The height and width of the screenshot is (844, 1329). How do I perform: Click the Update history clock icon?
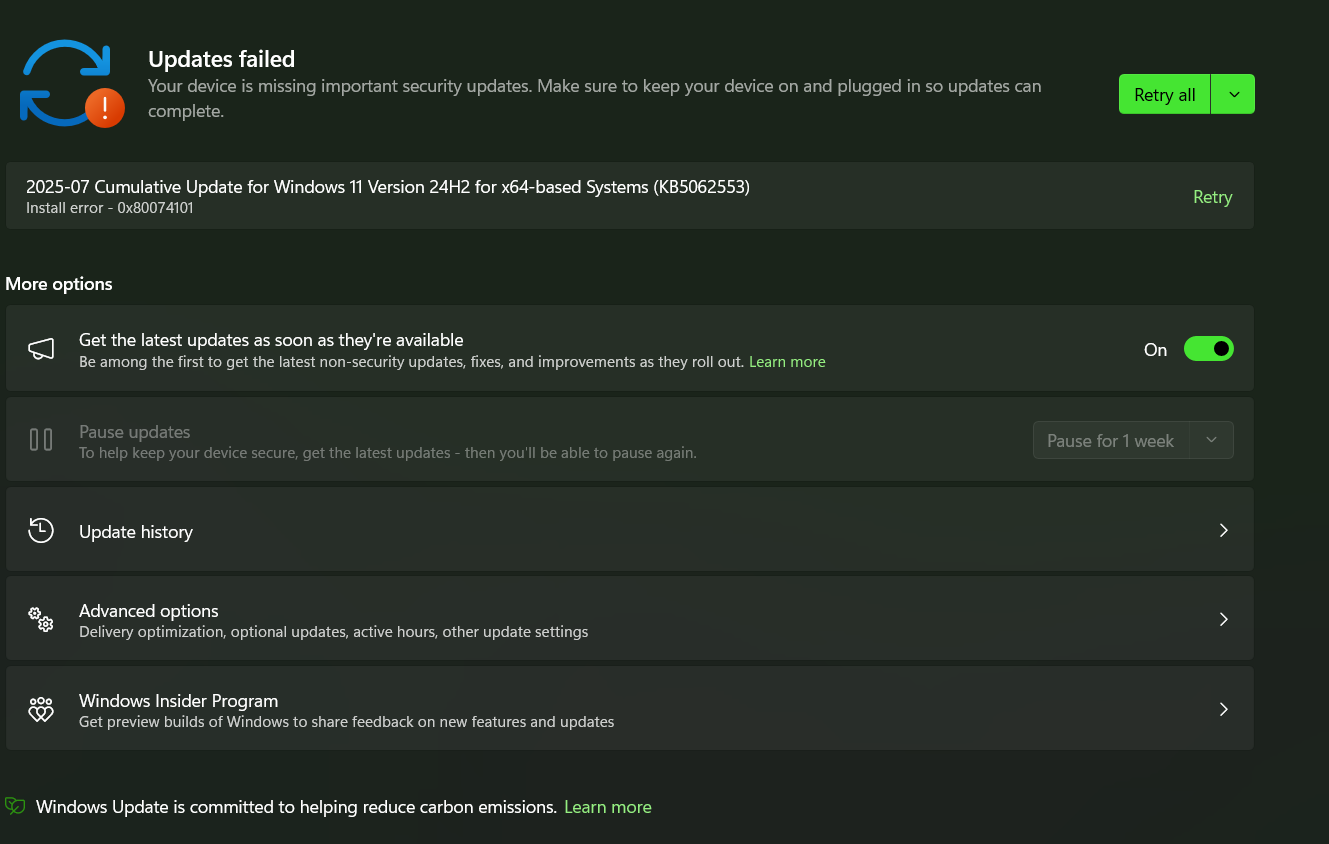tap(41, 530)
